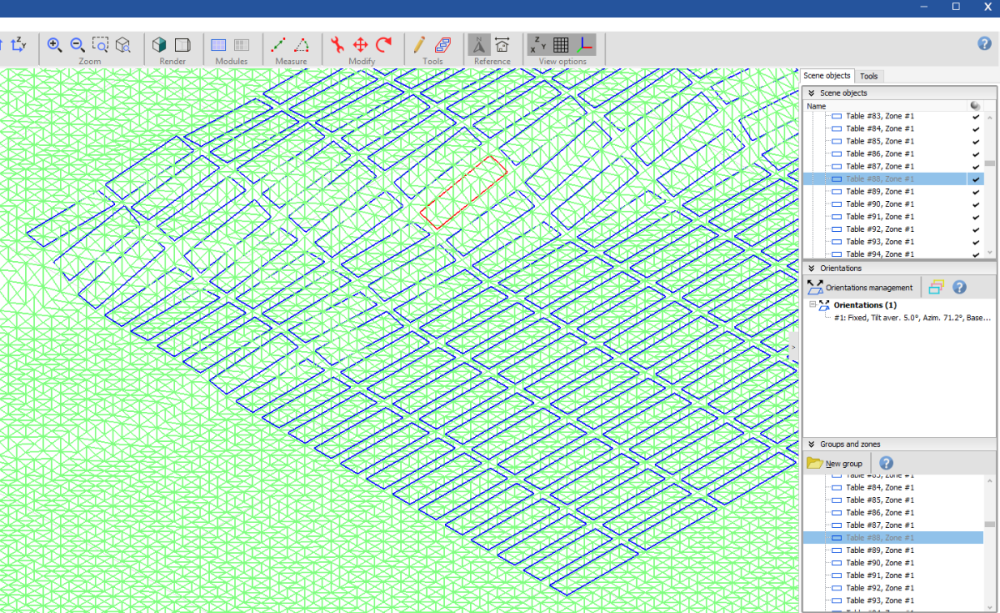
Task: Select the Scene objects tab
Action: (x=827, y=76)
